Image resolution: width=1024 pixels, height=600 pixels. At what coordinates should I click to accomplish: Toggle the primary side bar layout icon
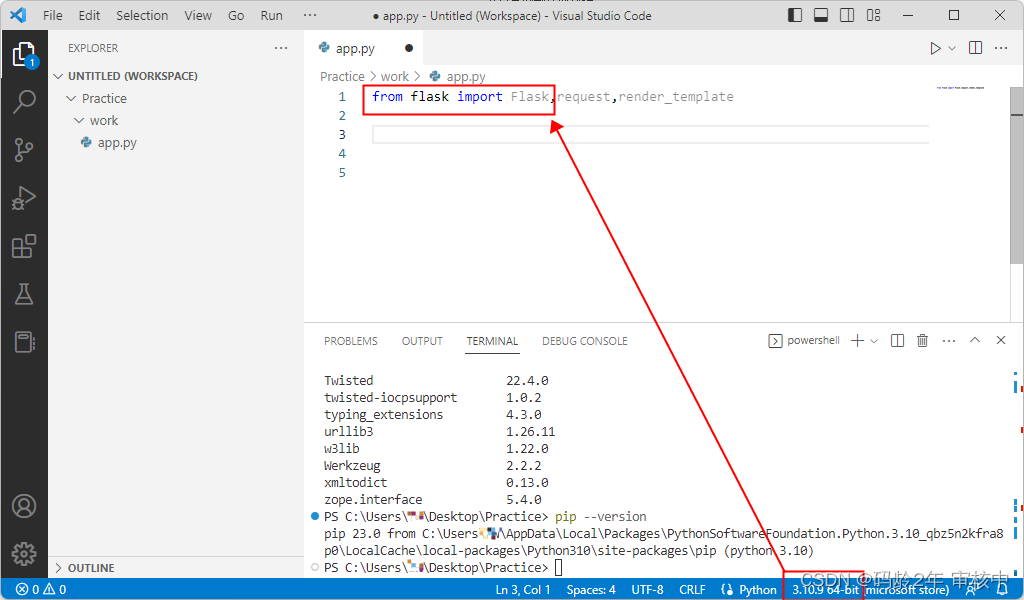(795, 15)
